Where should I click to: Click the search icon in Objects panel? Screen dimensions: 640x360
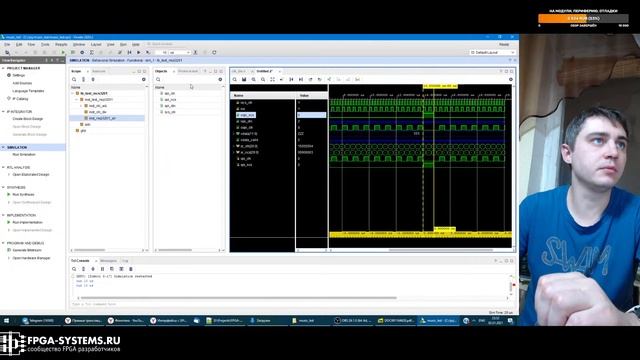tap(158, 79)
